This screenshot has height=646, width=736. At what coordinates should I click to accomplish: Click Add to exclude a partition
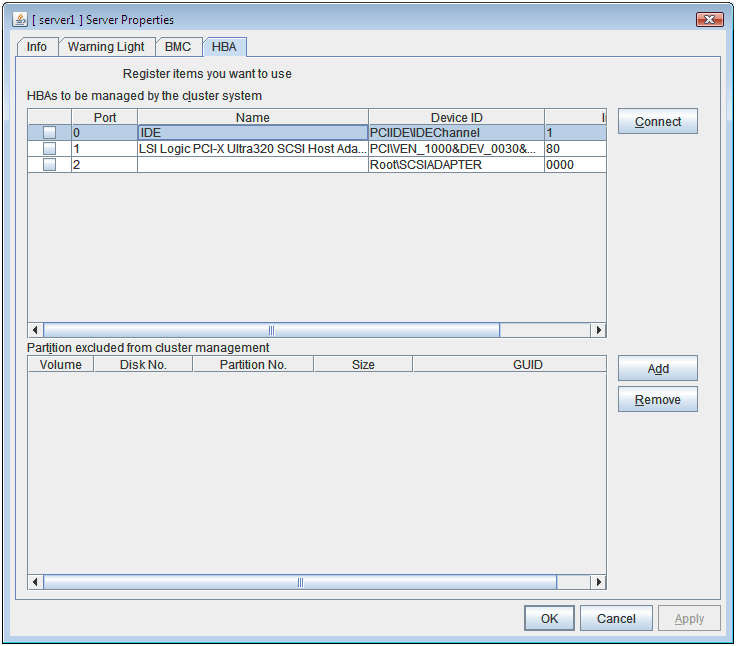(x=657, y=369)
